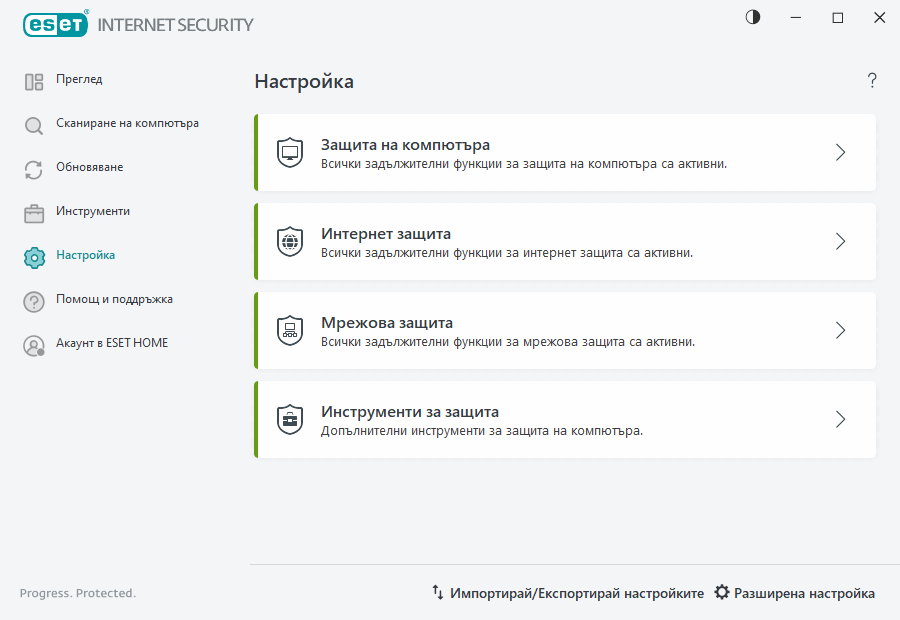Click the Обновяване refresh icon
This screenshot has width=900, height=620.
[x=33, y=167]
